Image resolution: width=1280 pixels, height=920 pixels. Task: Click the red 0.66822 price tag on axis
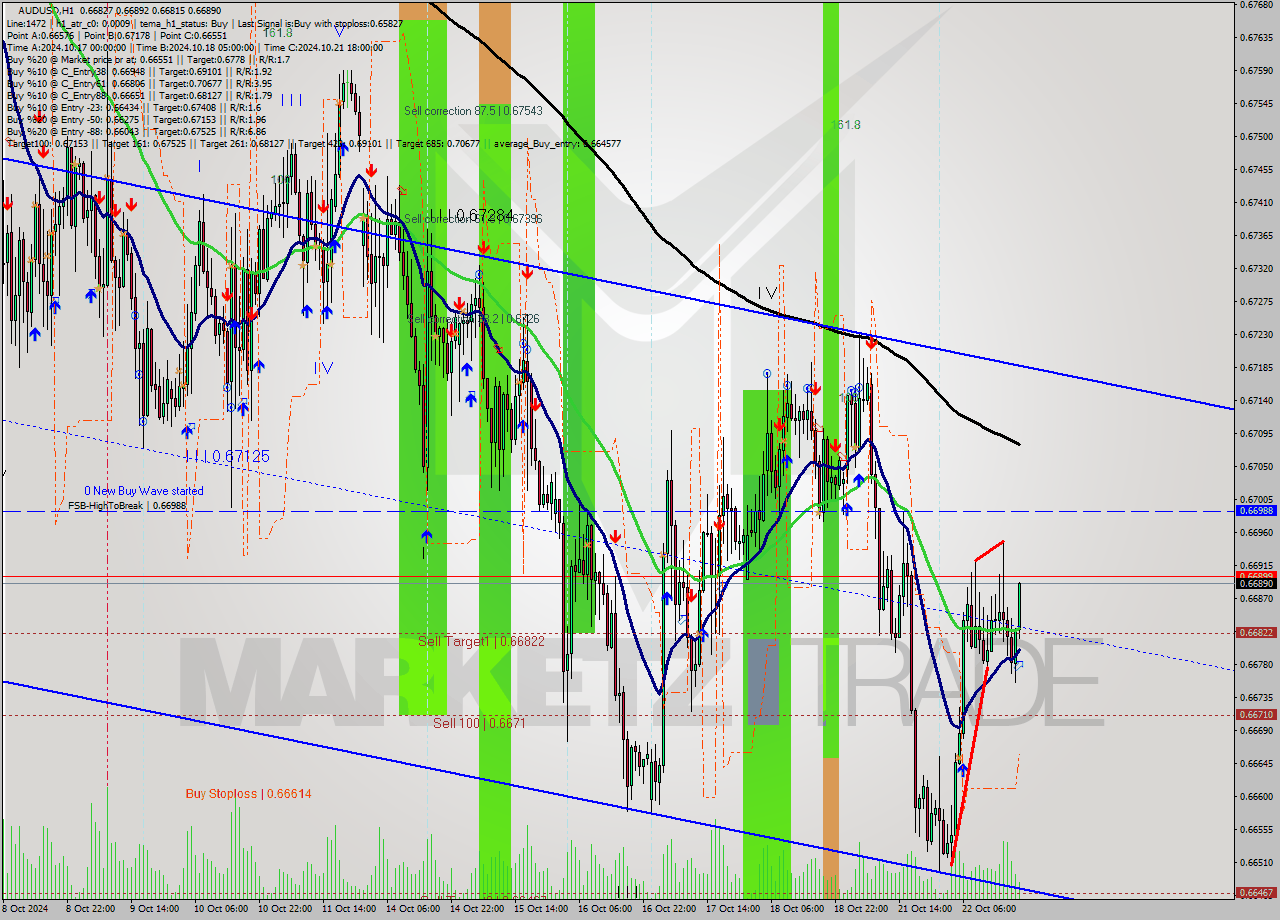pyautogui.click(x=1257, y=633)
